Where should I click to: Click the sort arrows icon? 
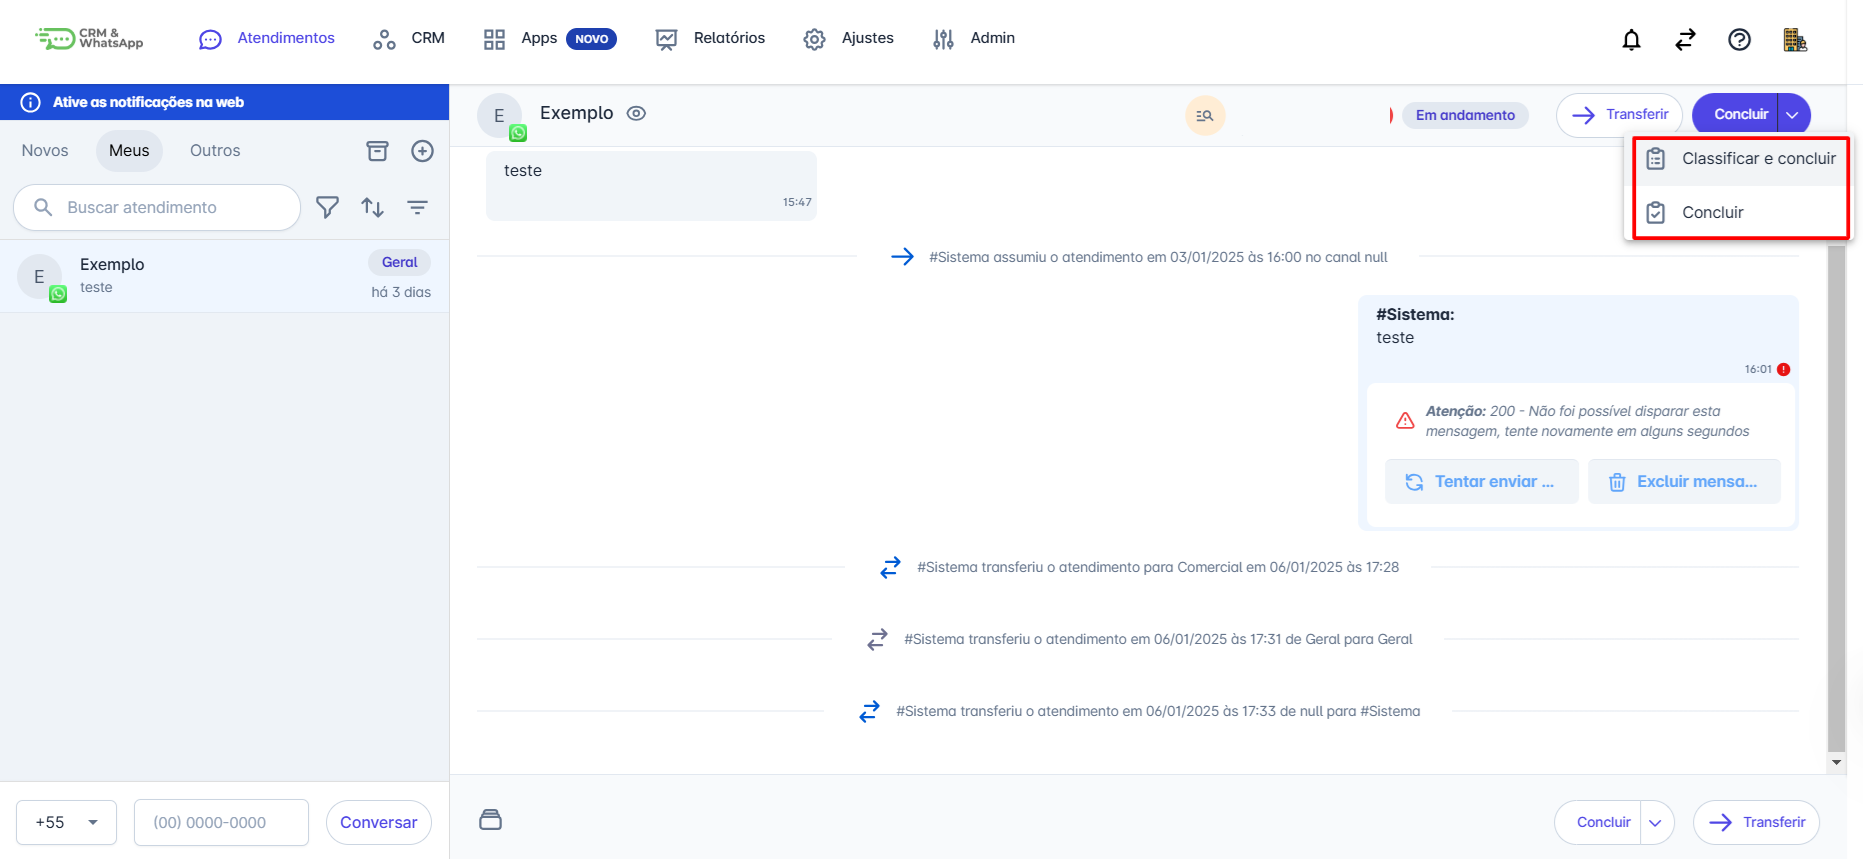[x=372, y=207]
